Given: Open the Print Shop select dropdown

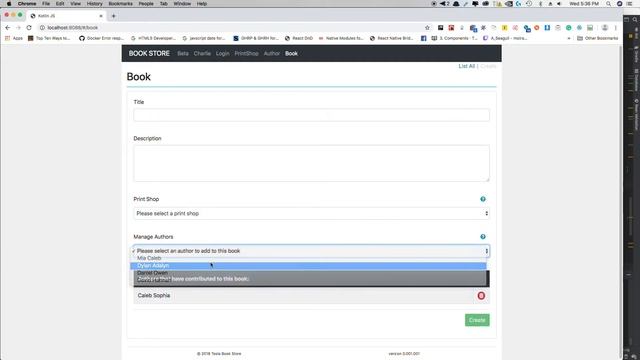Looking at the screenshot, I should tap(311, 213).
